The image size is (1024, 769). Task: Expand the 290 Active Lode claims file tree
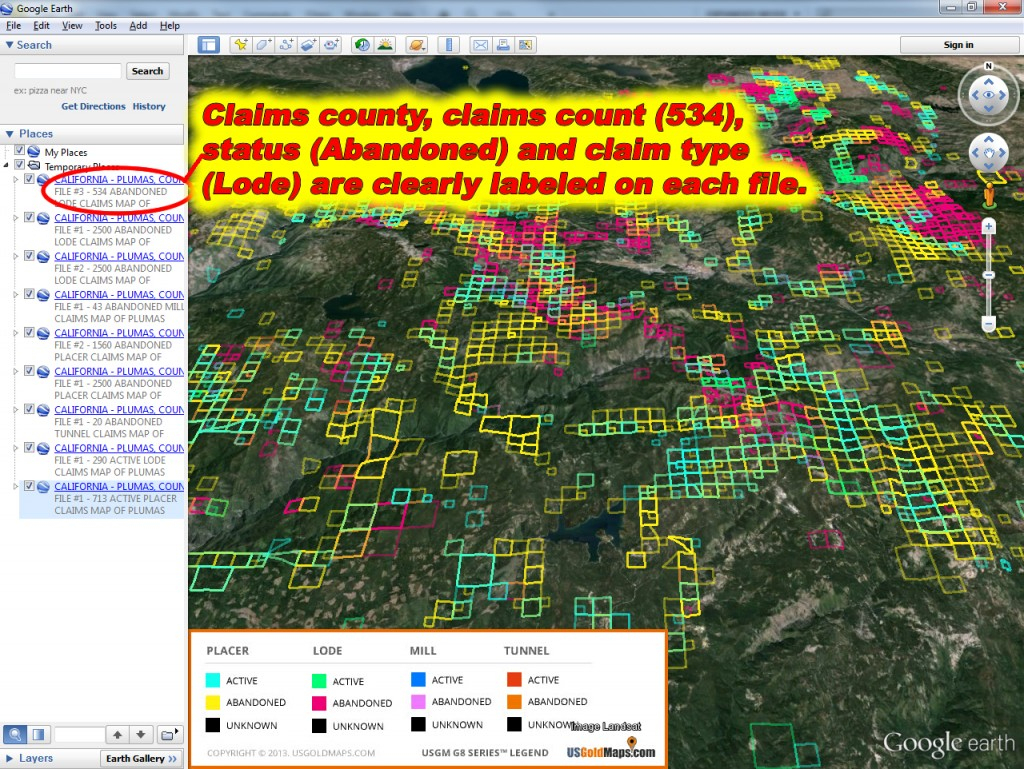tap(15, 448)
